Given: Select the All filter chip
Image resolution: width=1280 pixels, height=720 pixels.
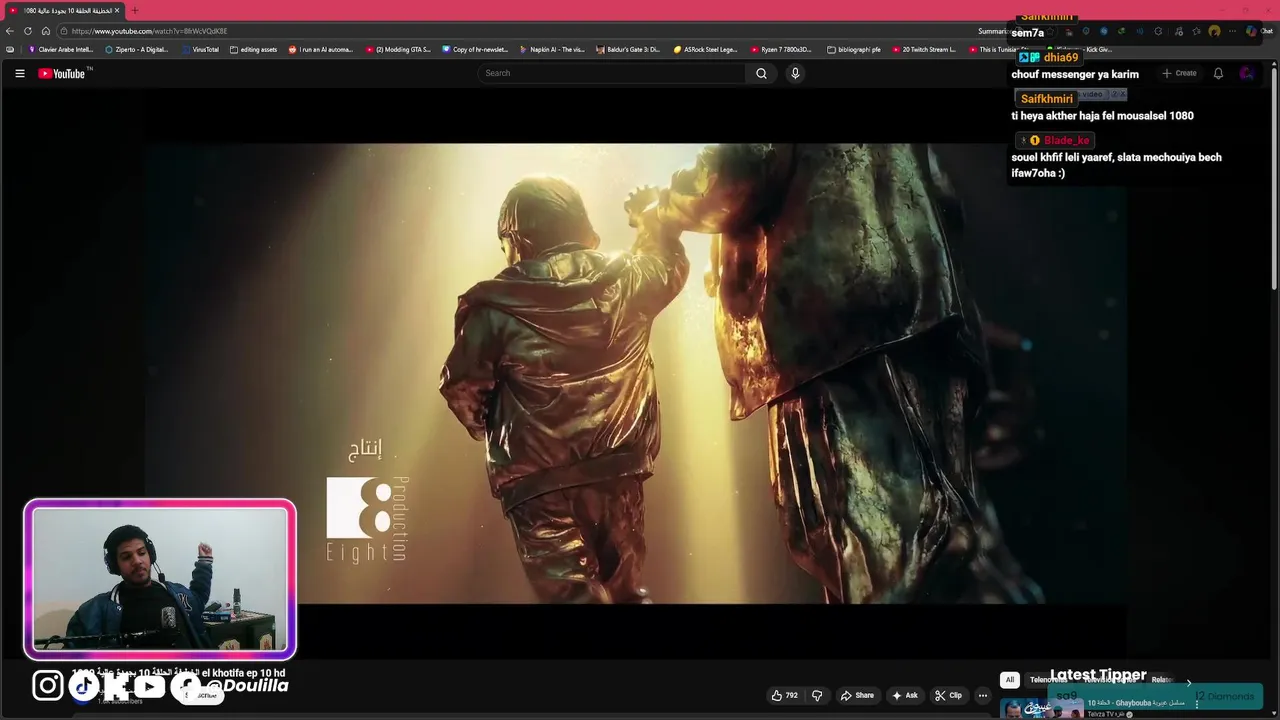Looking at the screenshot, I should pos(1009,680).
